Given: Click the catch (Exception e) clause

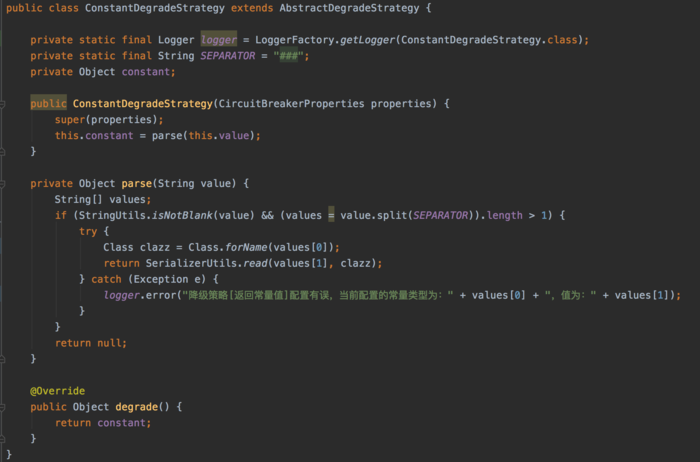Looking at the screenshot, I should click(x=148, y=279).
